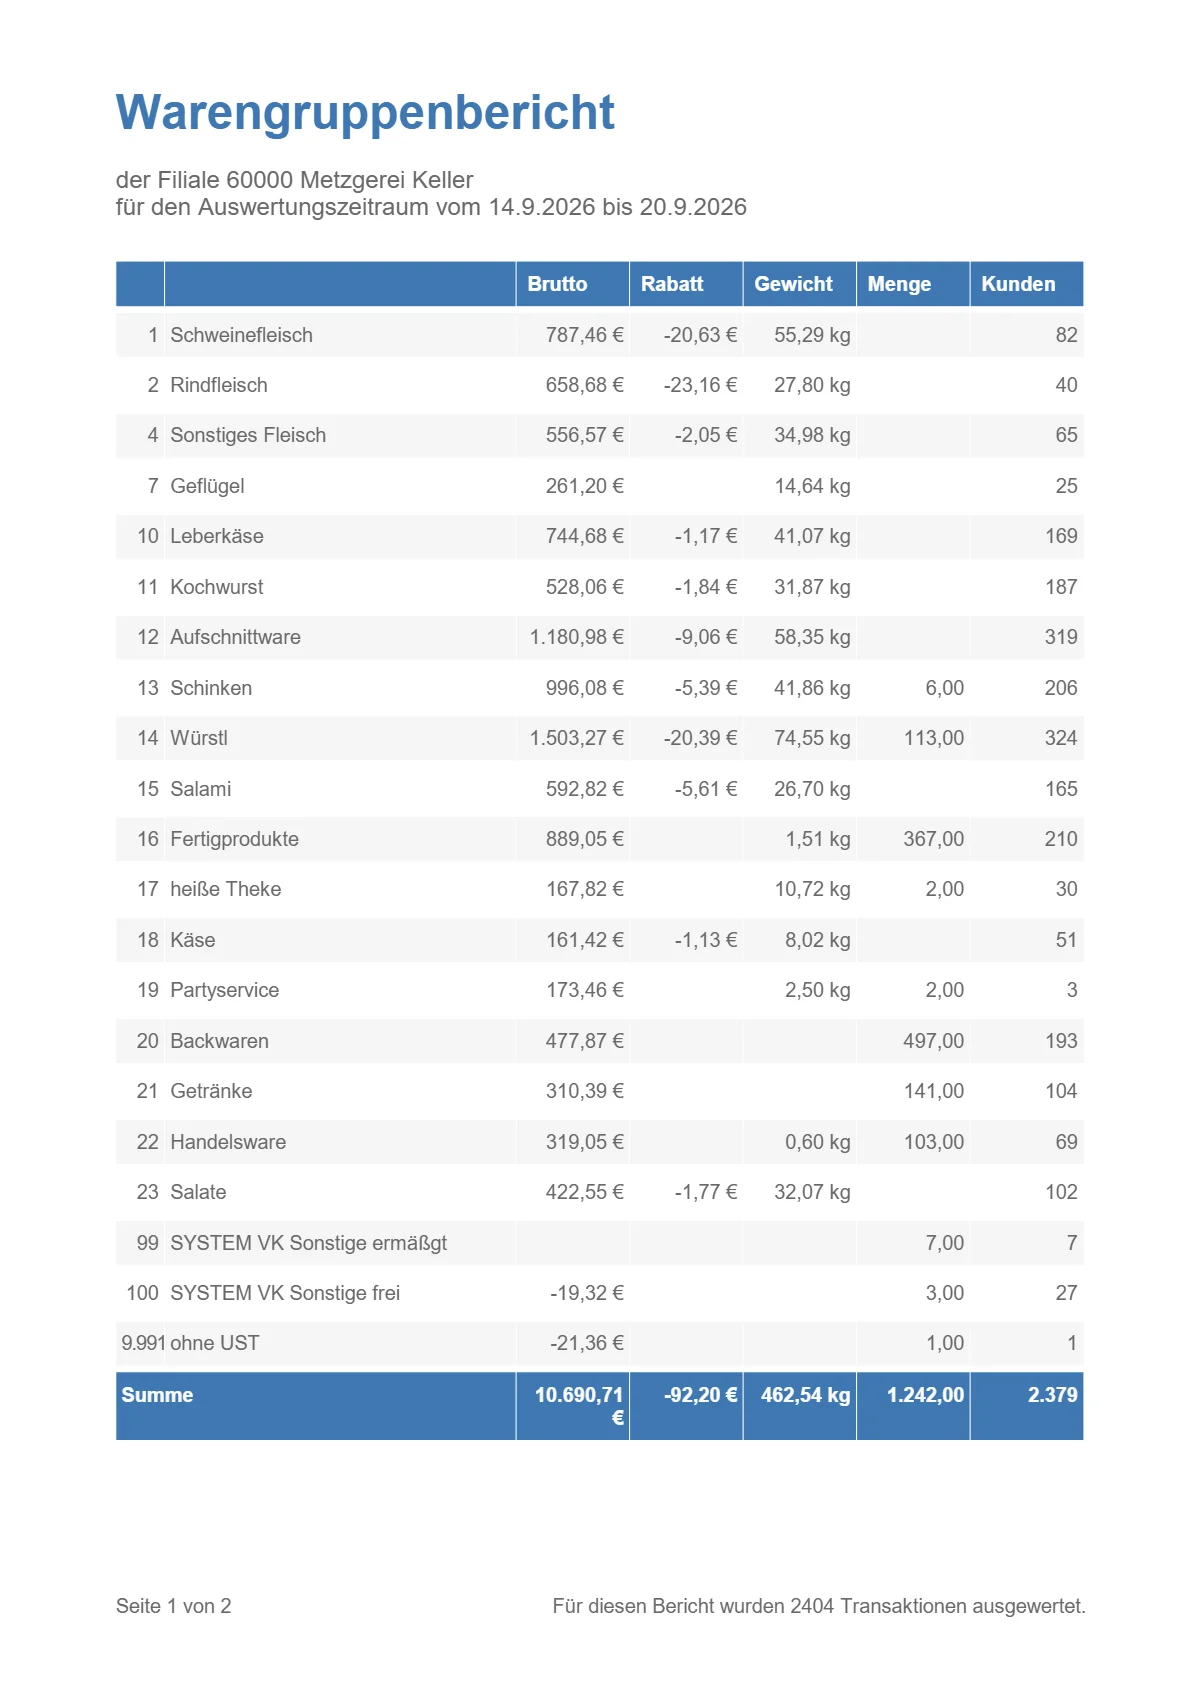Click the Backwaren Menge value 497,00
The height and width of the screenshot is (1684, 1191).
click(x=933, y=1041)
